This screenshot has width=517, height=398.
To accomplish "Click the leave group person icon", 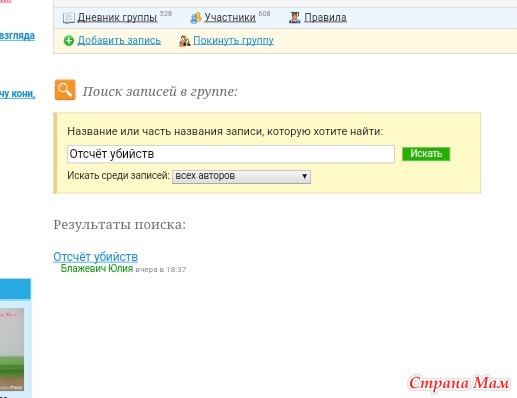I will [184, 41].
